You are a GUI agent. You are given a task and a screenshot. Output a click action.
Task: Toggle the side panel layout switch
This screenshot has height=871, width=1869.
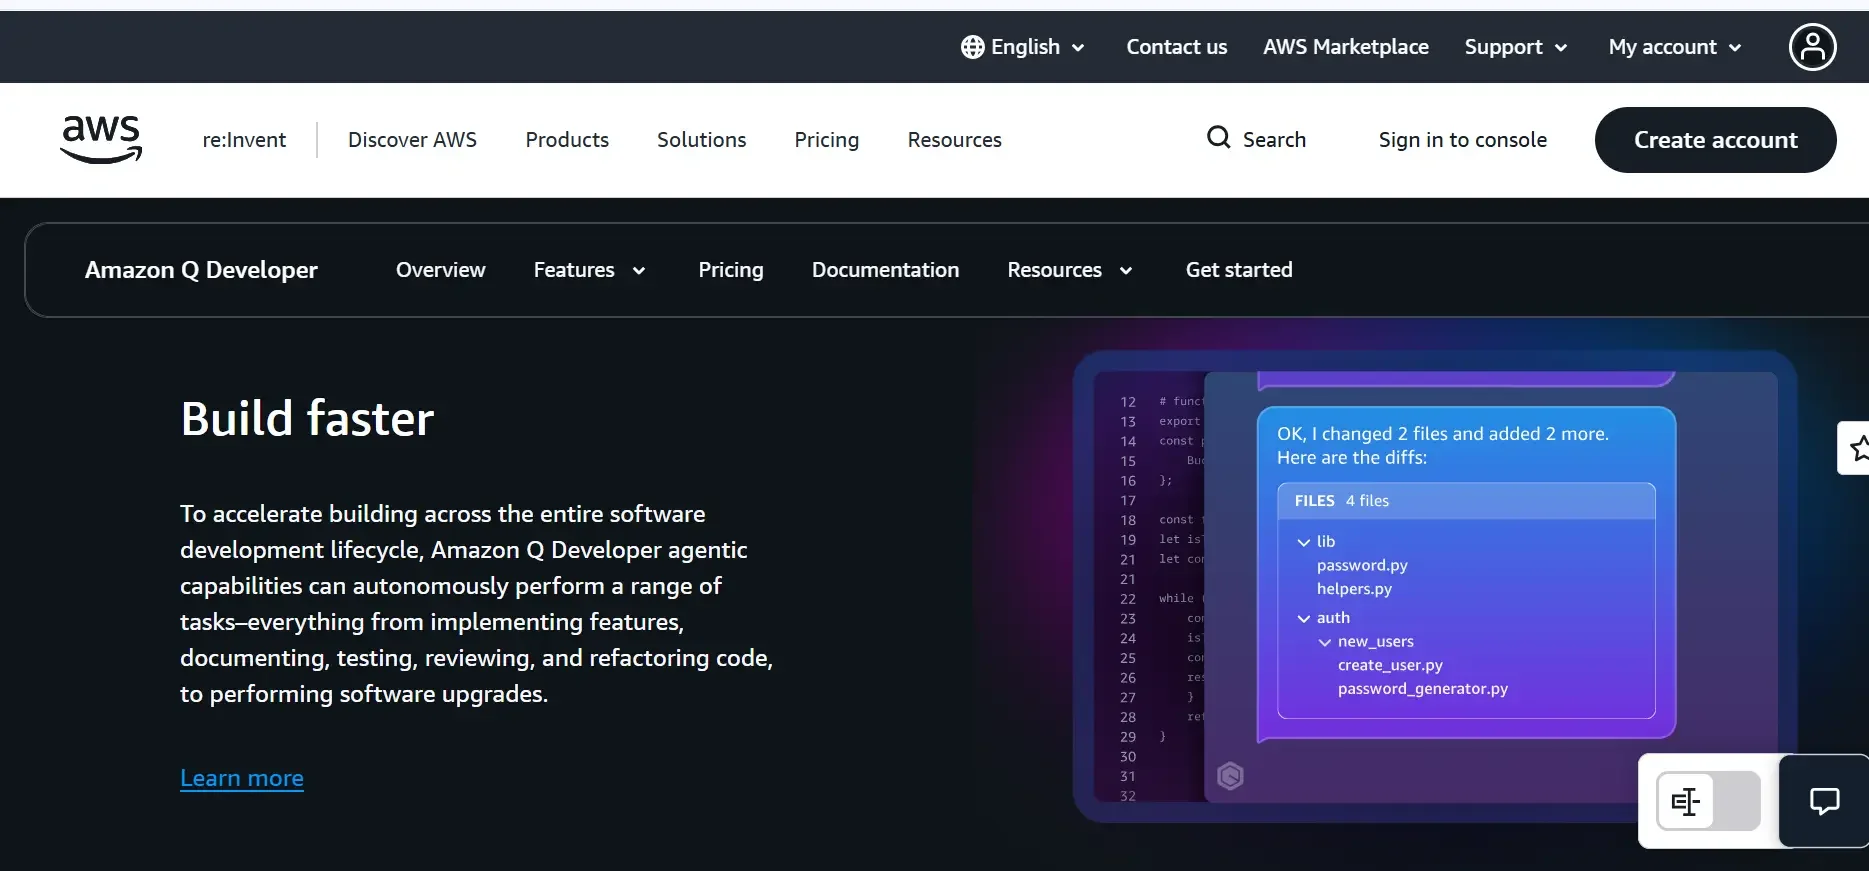coord(1708,801)
